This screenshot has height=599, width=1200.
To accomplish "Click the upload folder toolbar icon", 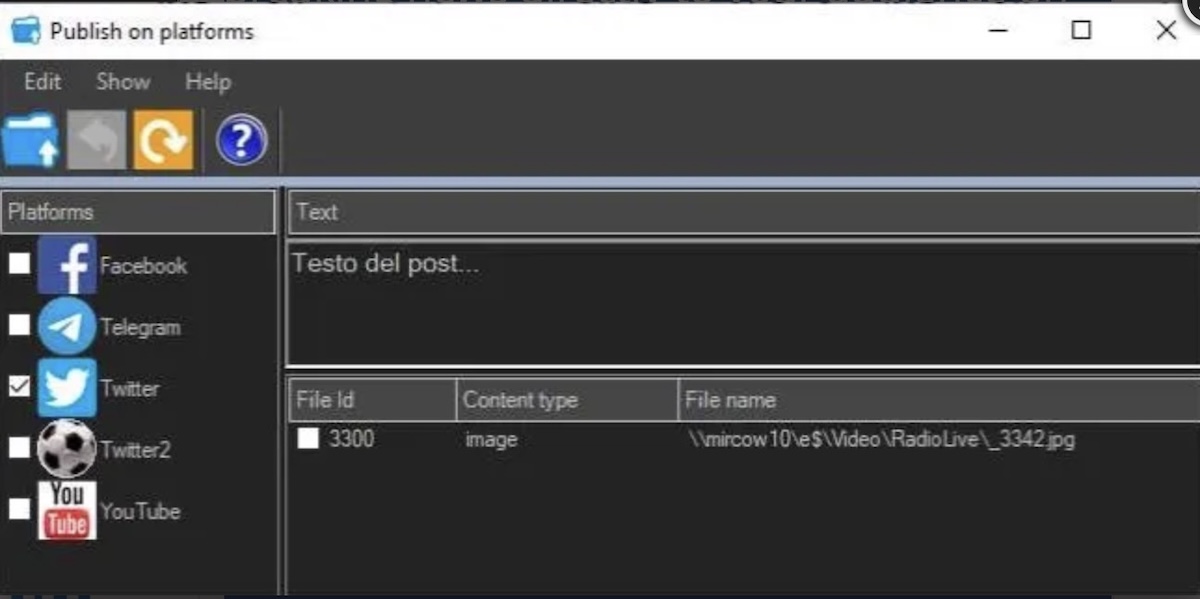I will tap(31, 140).
